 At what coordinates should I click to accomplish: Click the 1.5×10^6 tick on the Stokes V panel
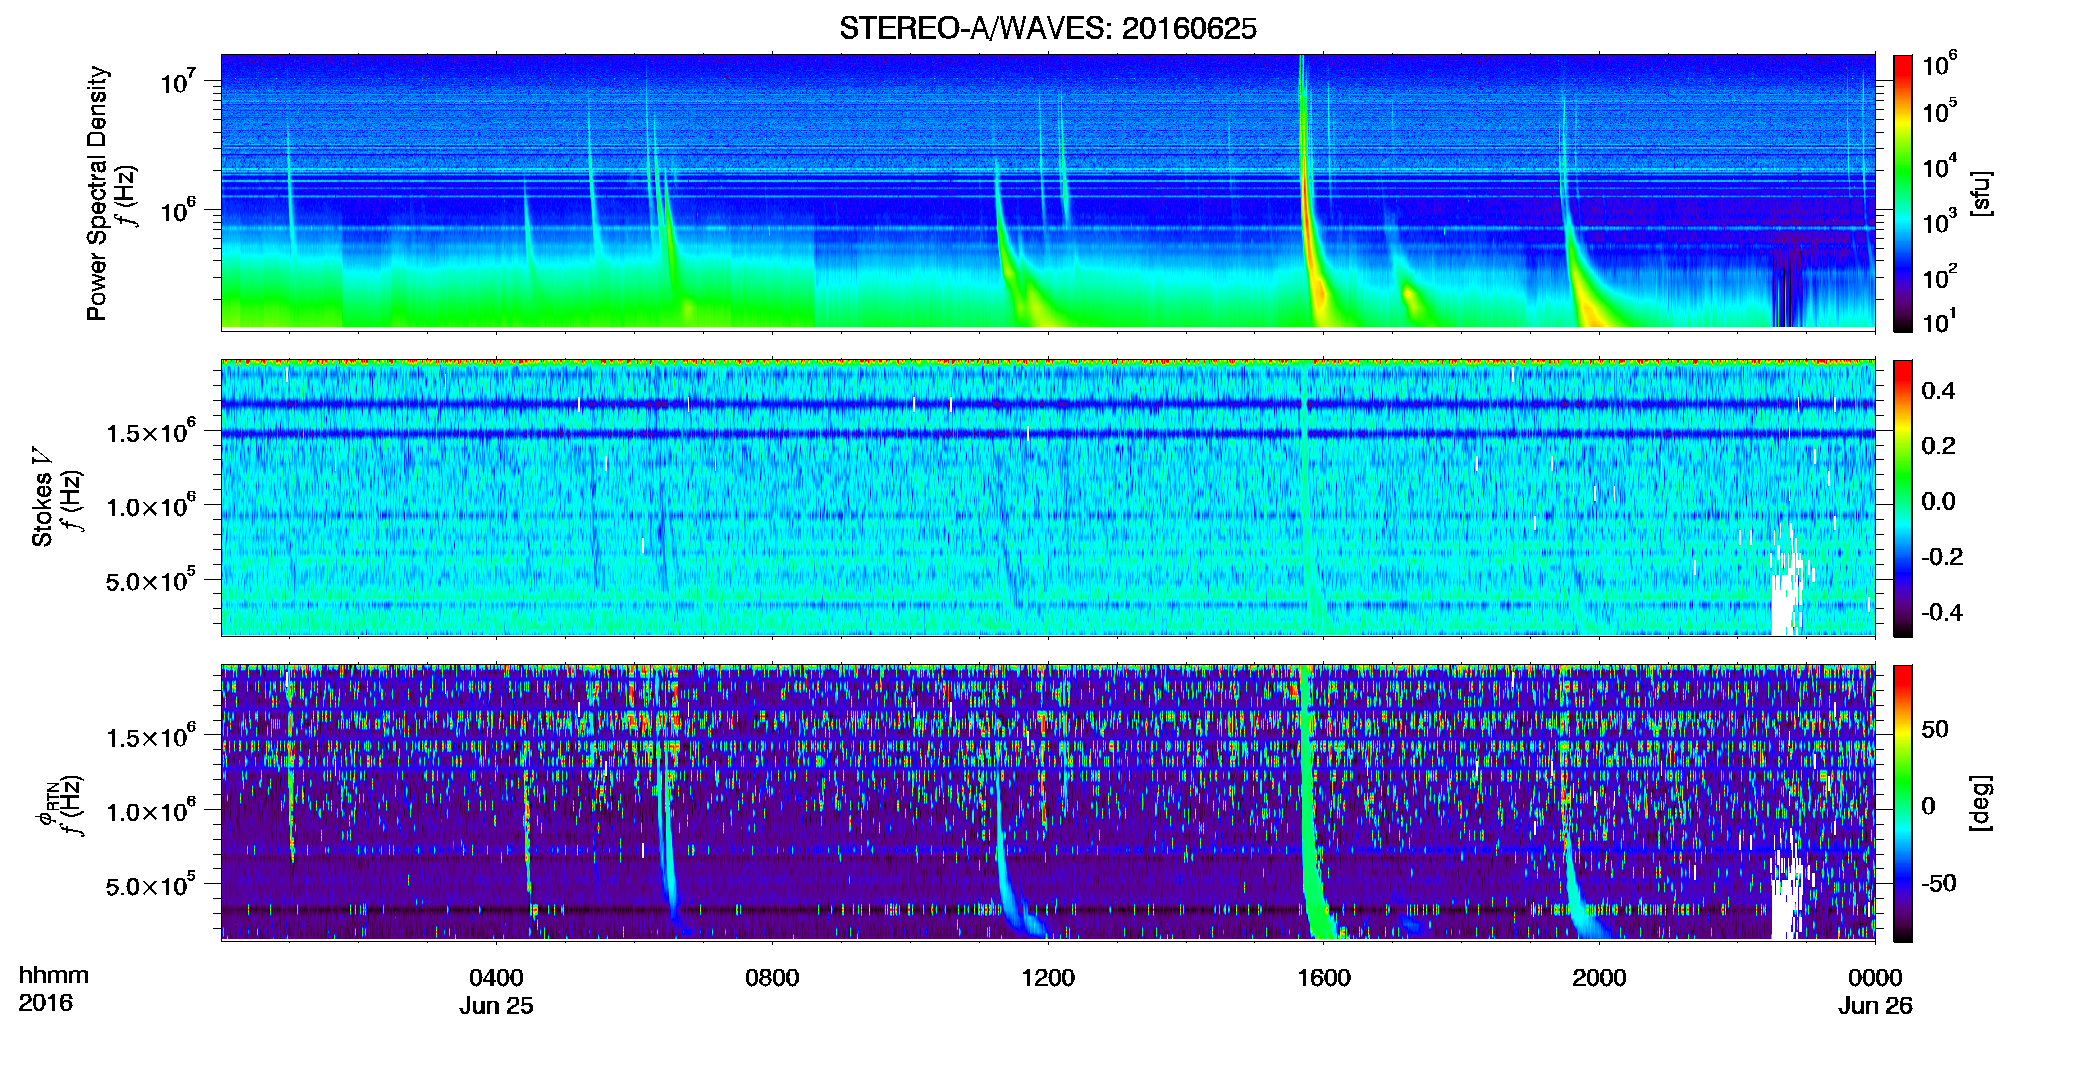[151, 432]
